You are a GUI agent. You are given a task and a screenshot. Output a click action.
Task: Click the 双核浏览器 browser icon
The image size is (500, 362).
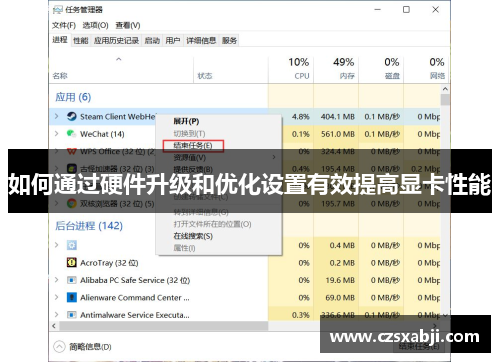[x=71, y=203]
